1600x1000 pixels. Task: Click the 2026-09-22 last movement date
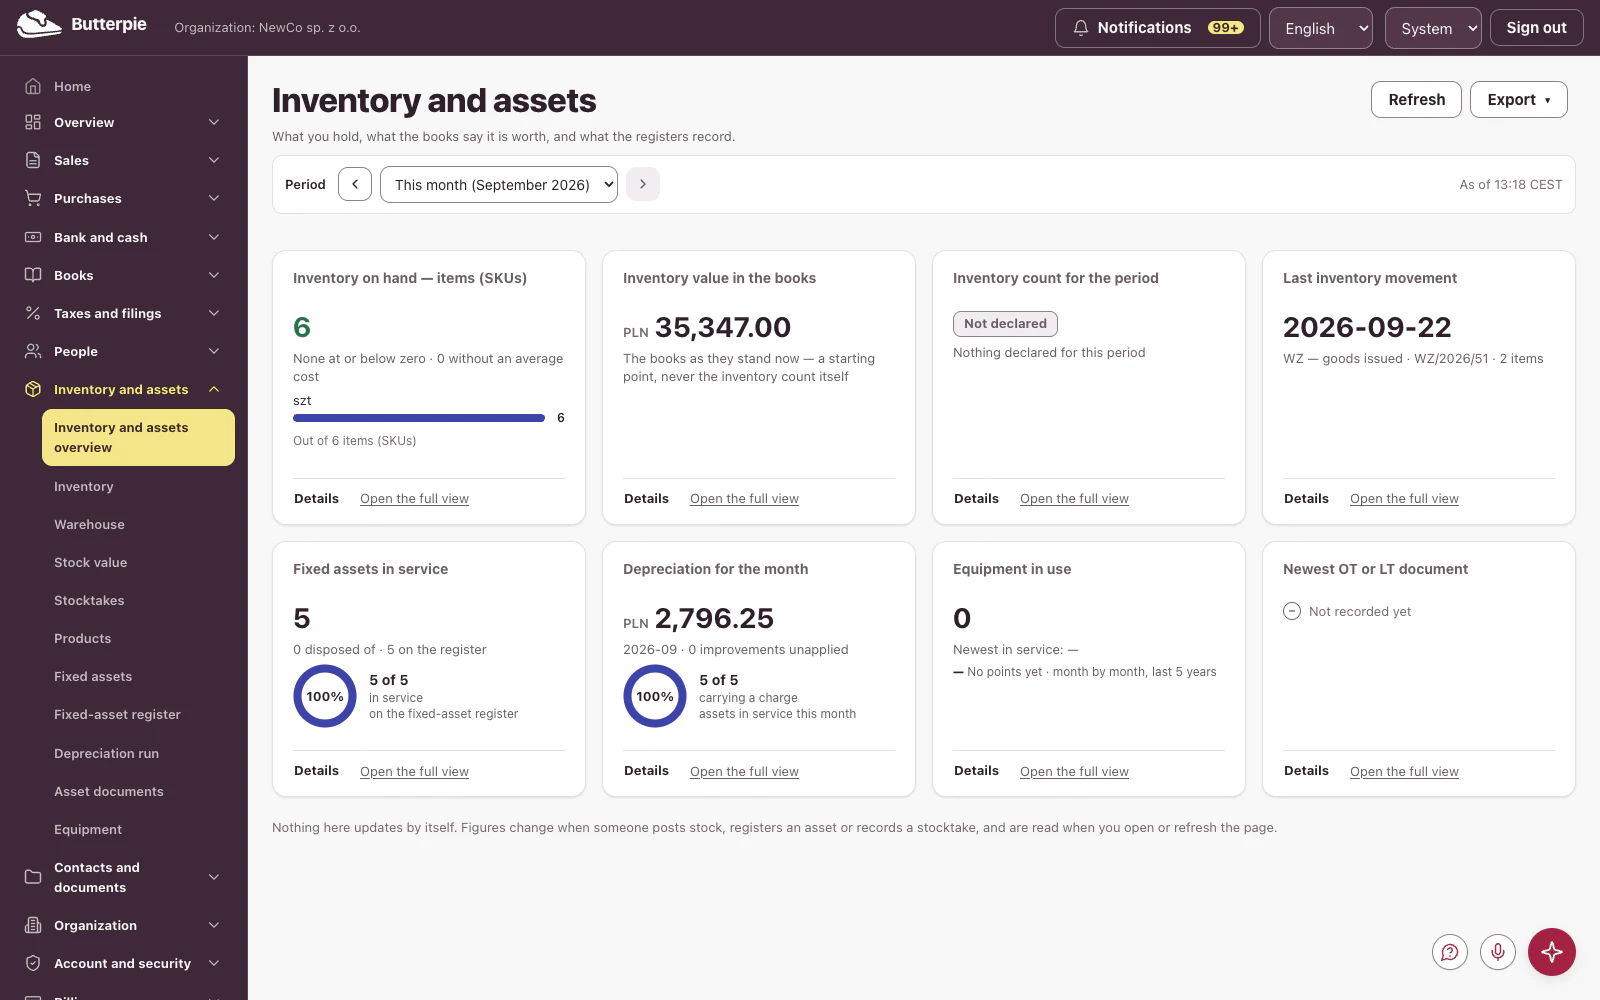1367,327
